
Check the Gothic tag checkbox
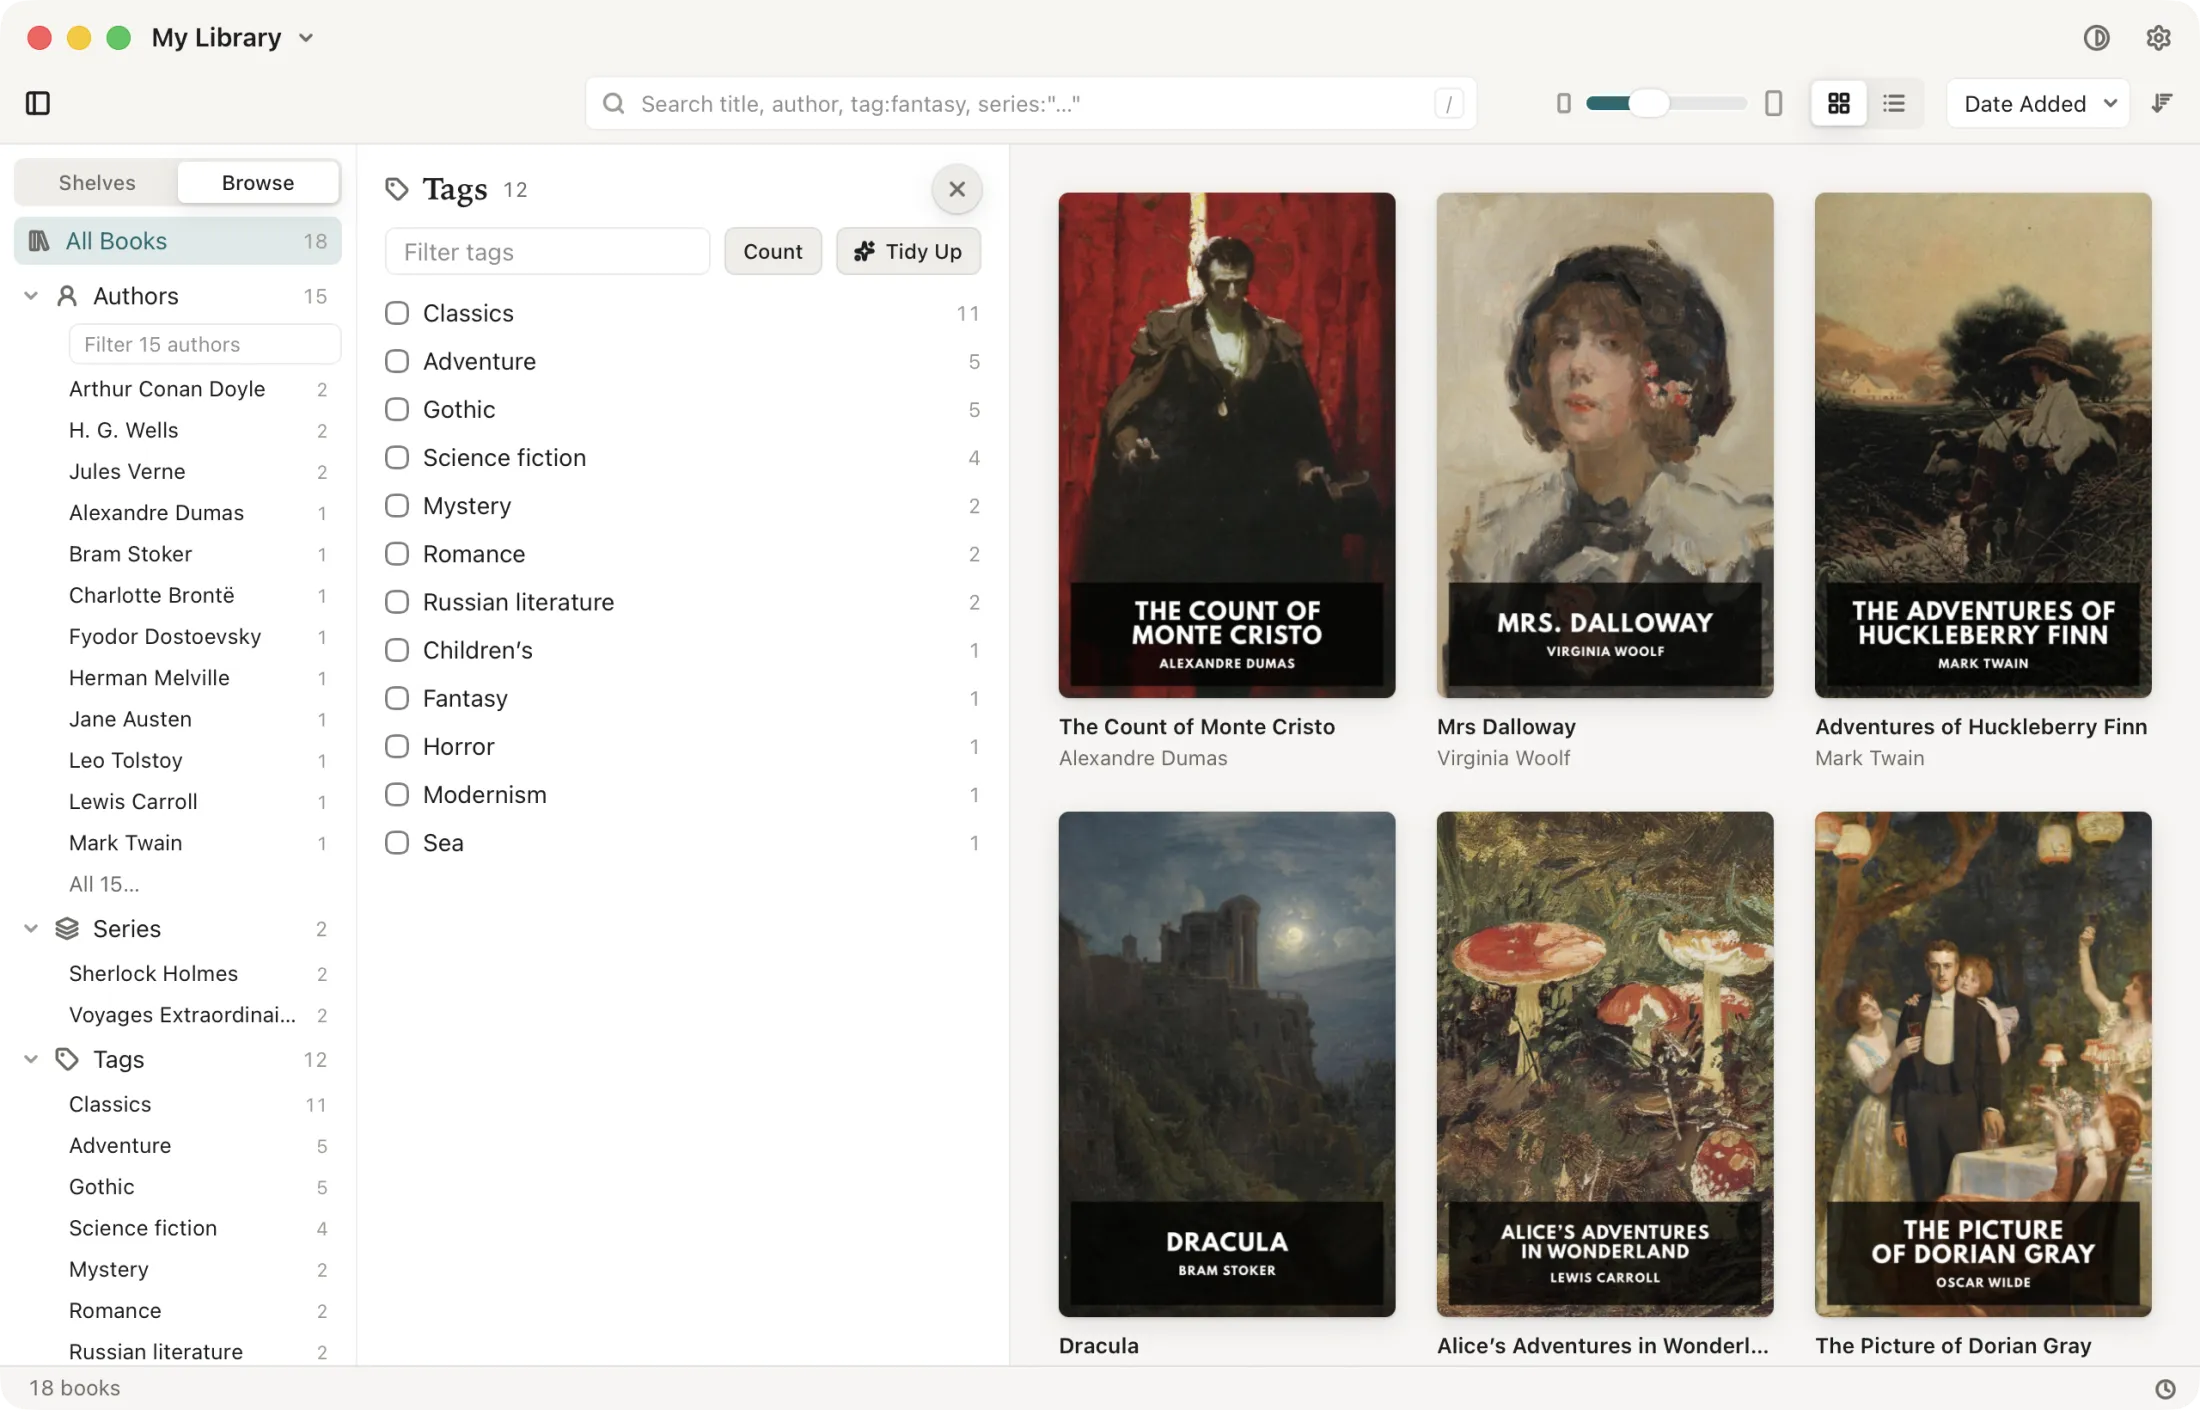click(x=397, y=409)
